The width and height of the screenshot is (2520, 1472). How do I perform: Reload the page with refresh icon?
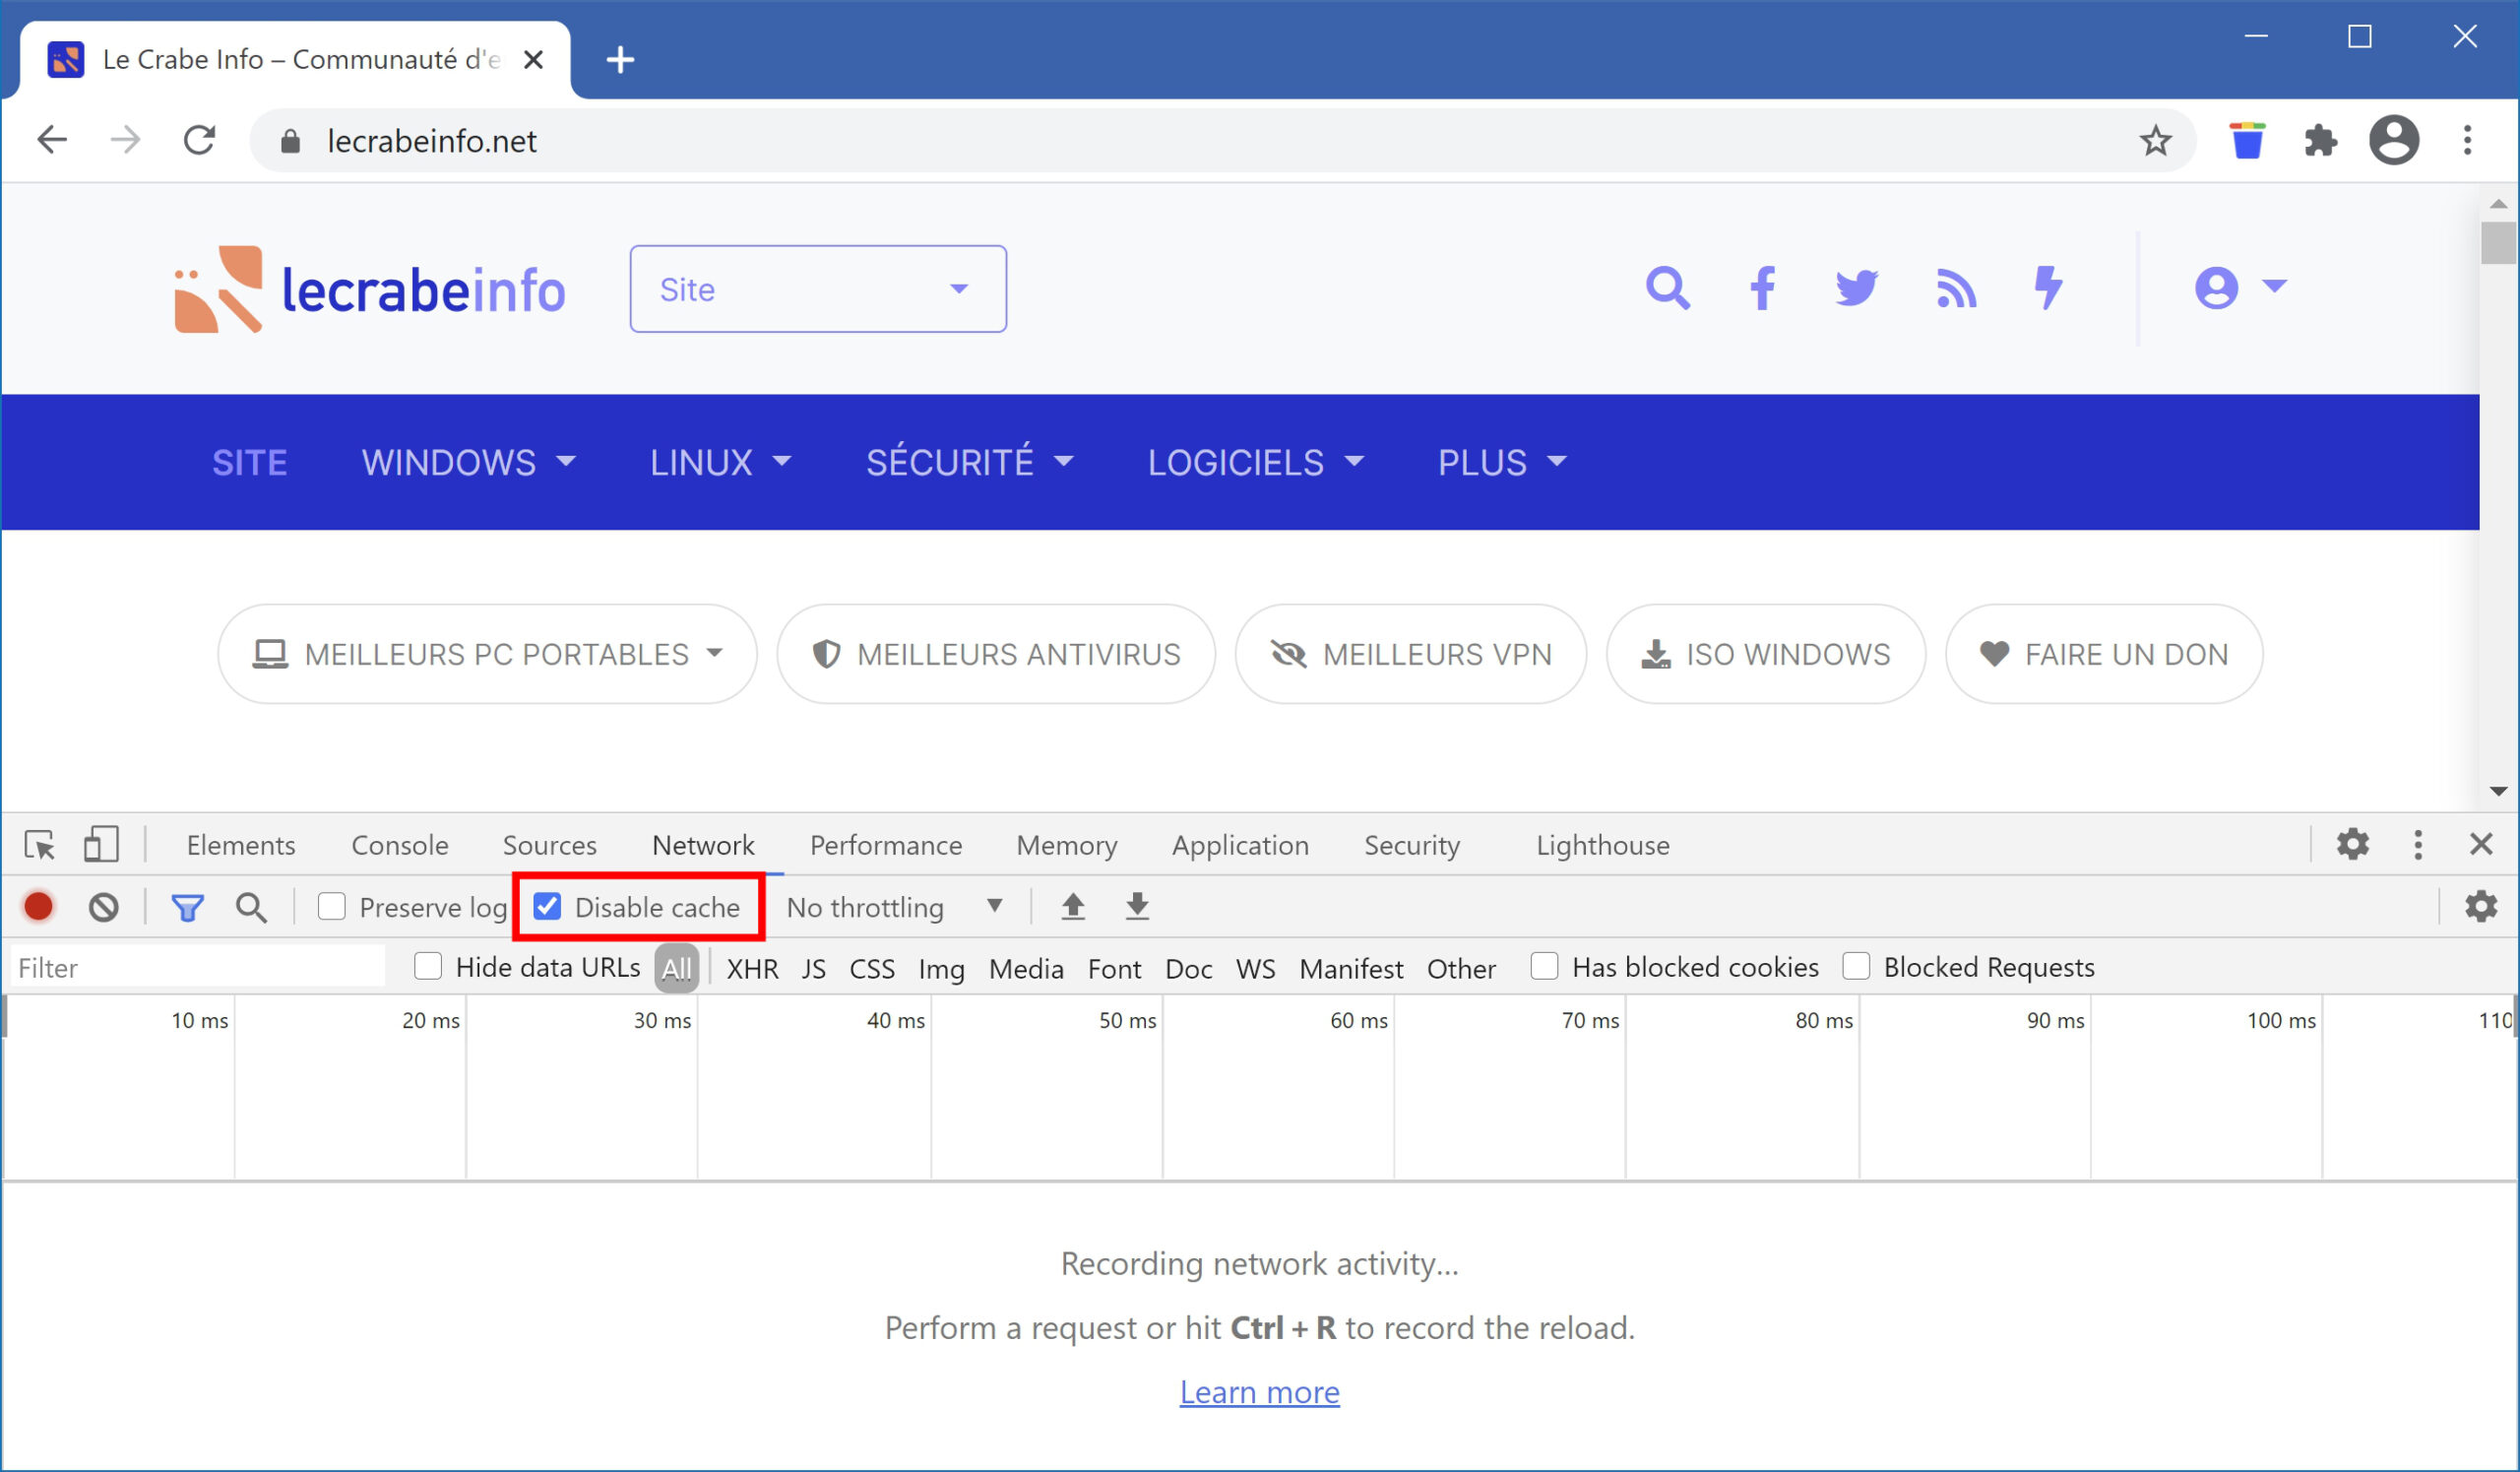[199, 140]
